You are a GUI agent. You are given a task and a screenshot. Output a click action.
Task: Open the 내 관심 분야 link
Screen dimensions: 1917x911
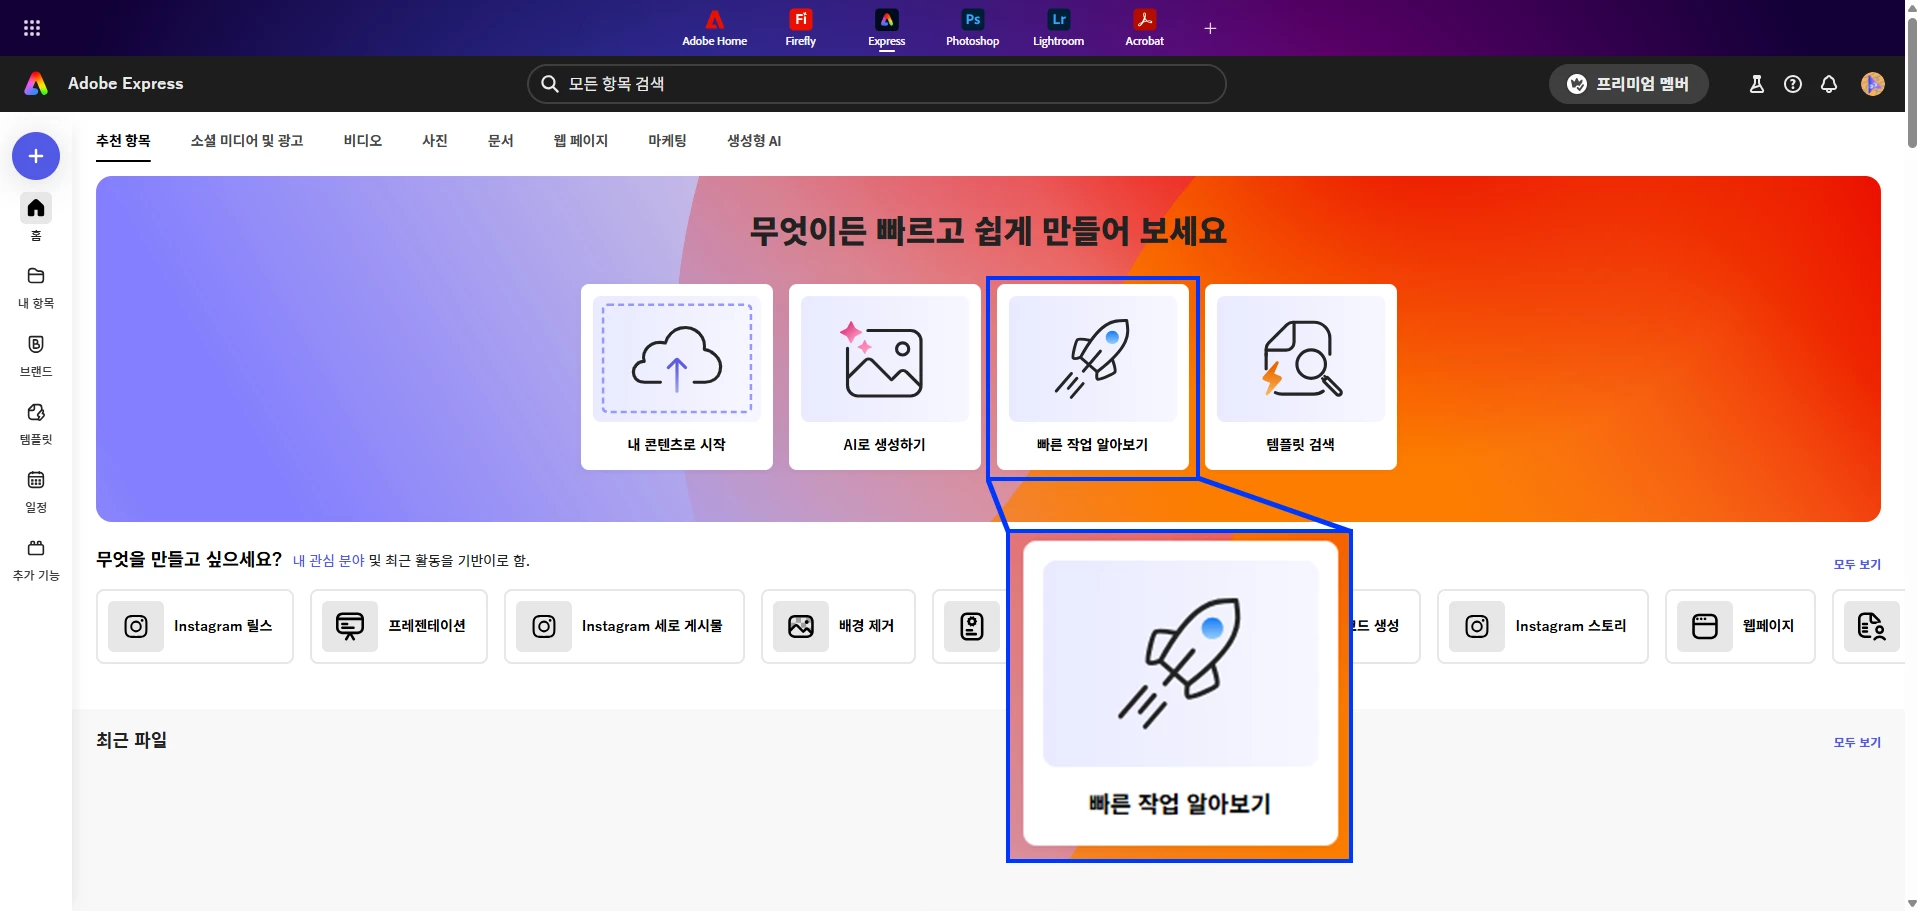(328, 561)
